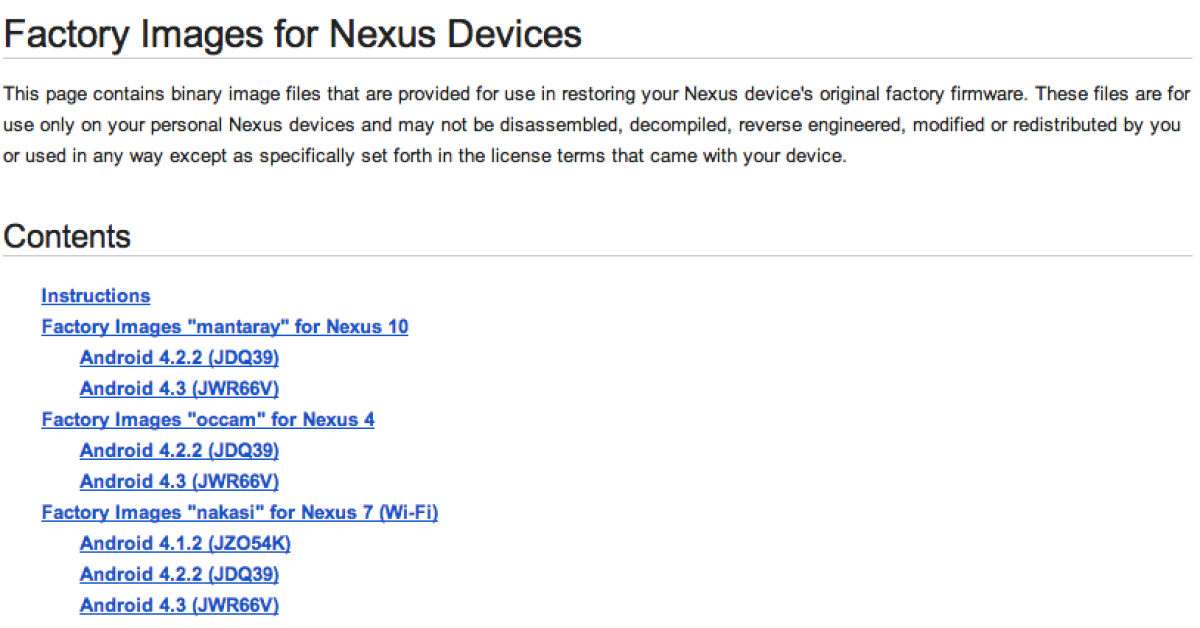
Task: Select Android 4.3 (JWR66V) under Nexus 4
Action: [179, 482]
